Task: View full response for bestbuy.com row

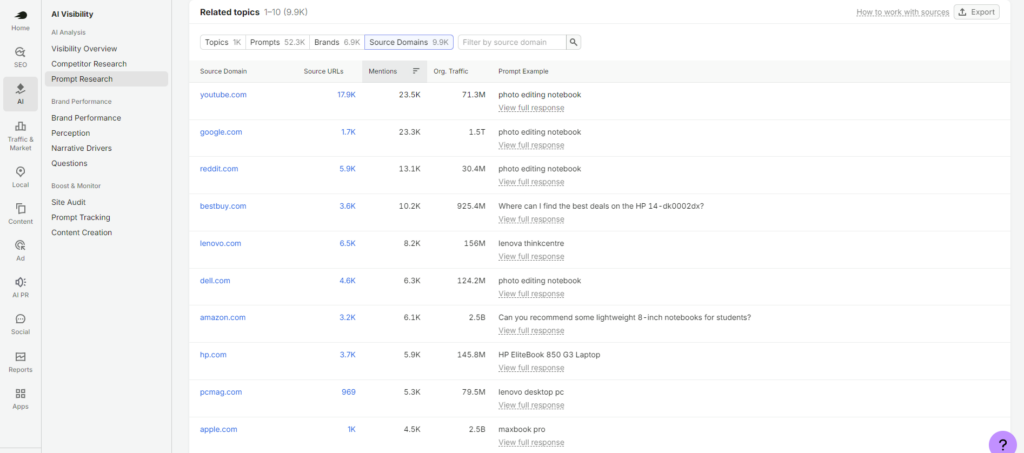Action: coord(531,219)
